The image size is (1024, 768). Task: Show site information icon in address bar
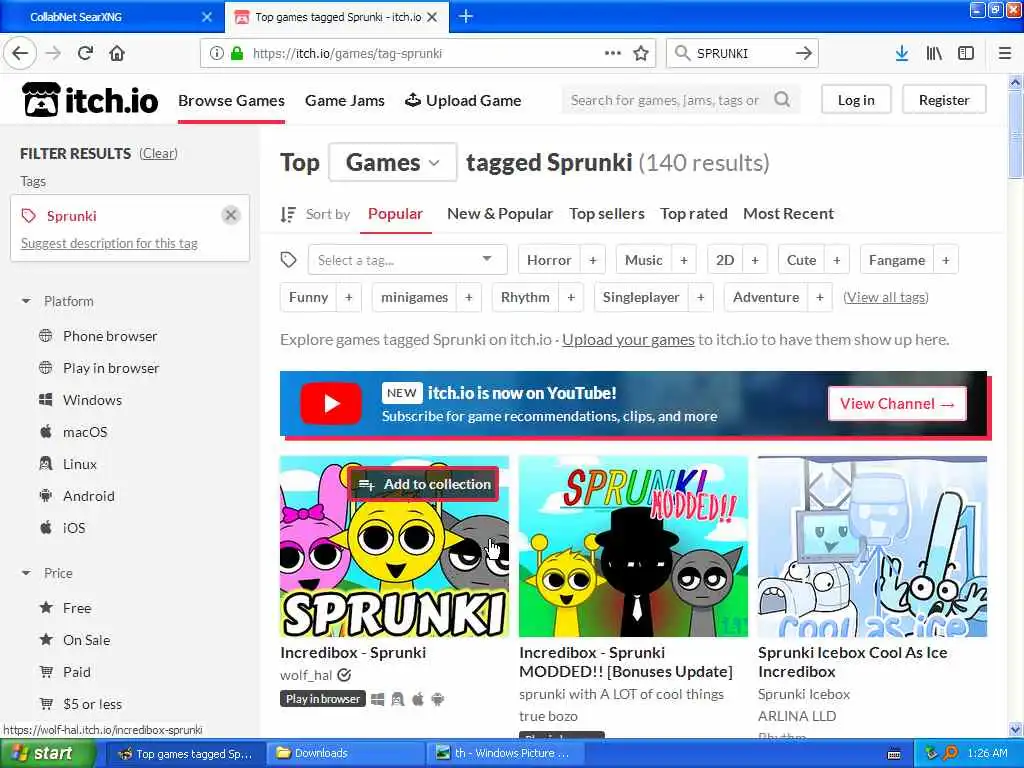217,54
